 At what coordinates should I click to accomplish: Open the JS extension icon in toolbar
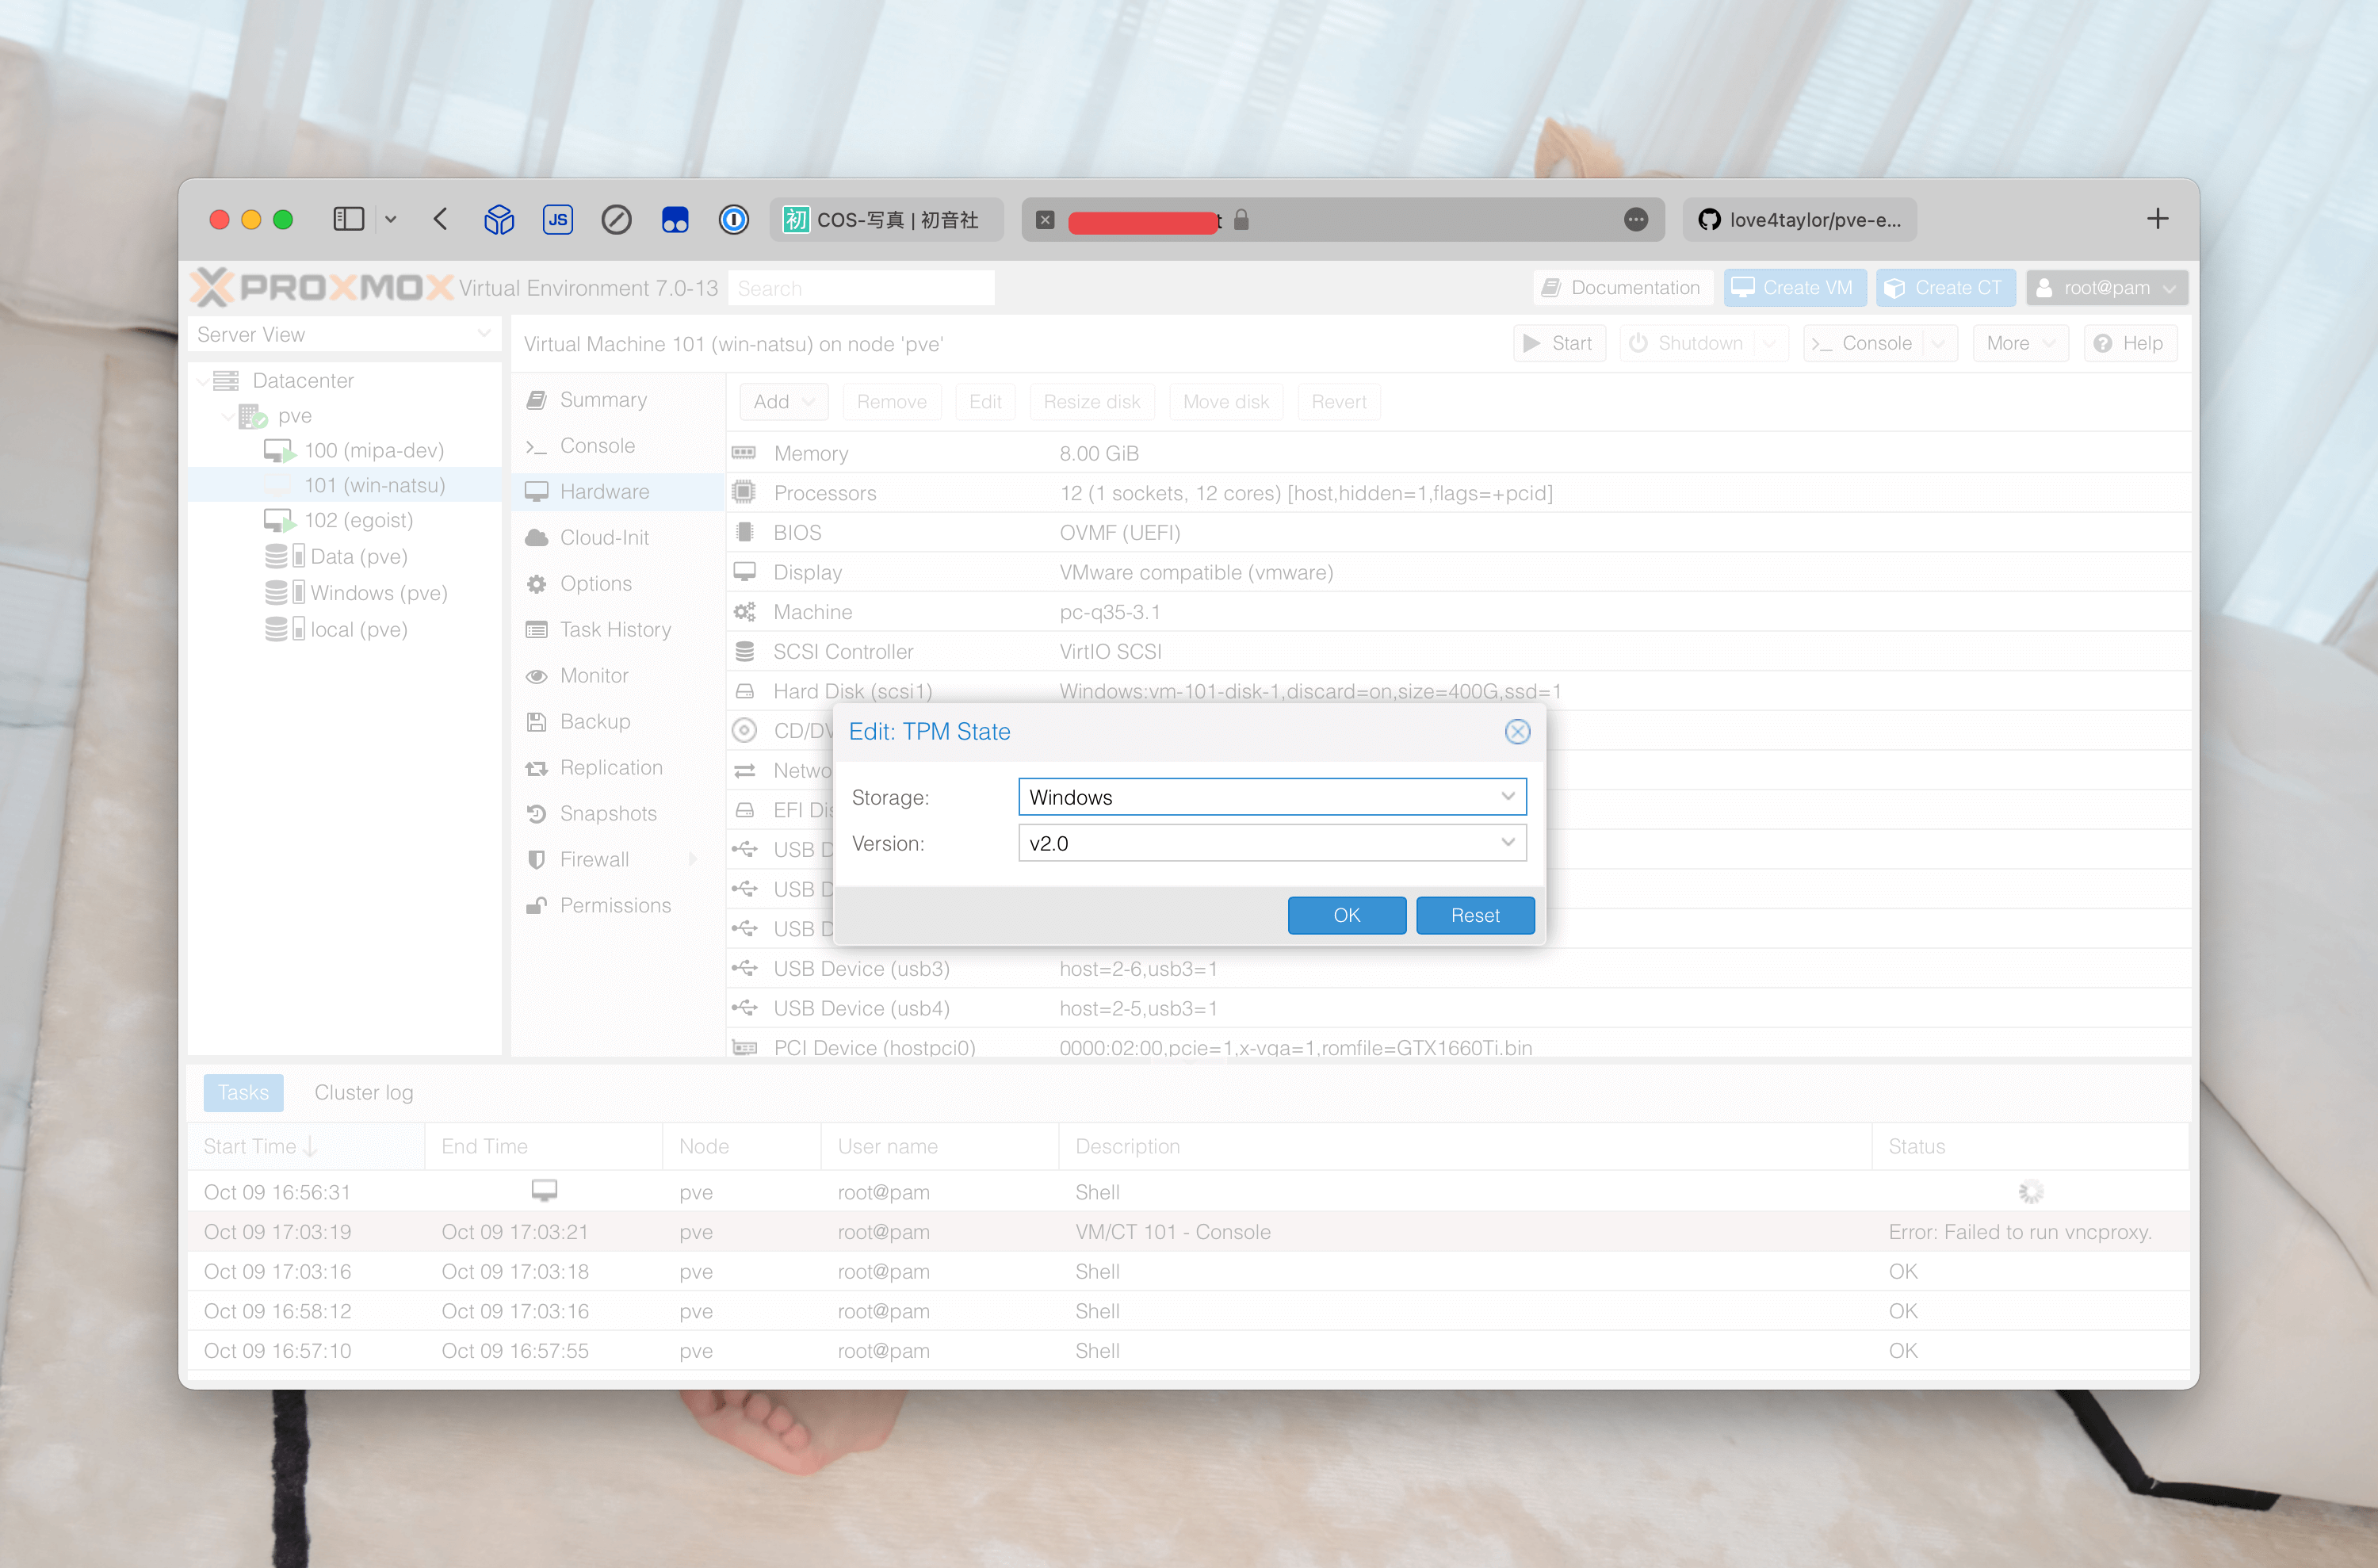coord(557,219)
